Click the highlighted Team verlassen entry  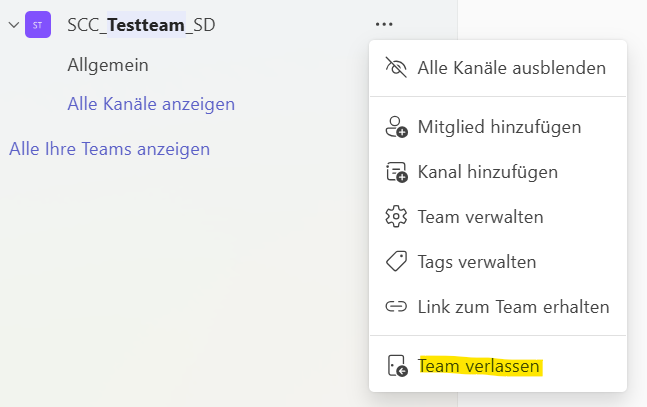[480, 367]
